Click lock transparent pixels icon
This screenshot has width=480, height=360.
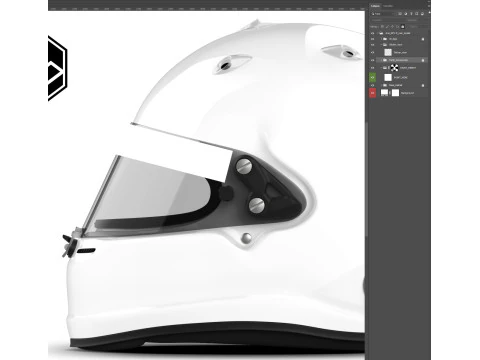pos(382,27)
